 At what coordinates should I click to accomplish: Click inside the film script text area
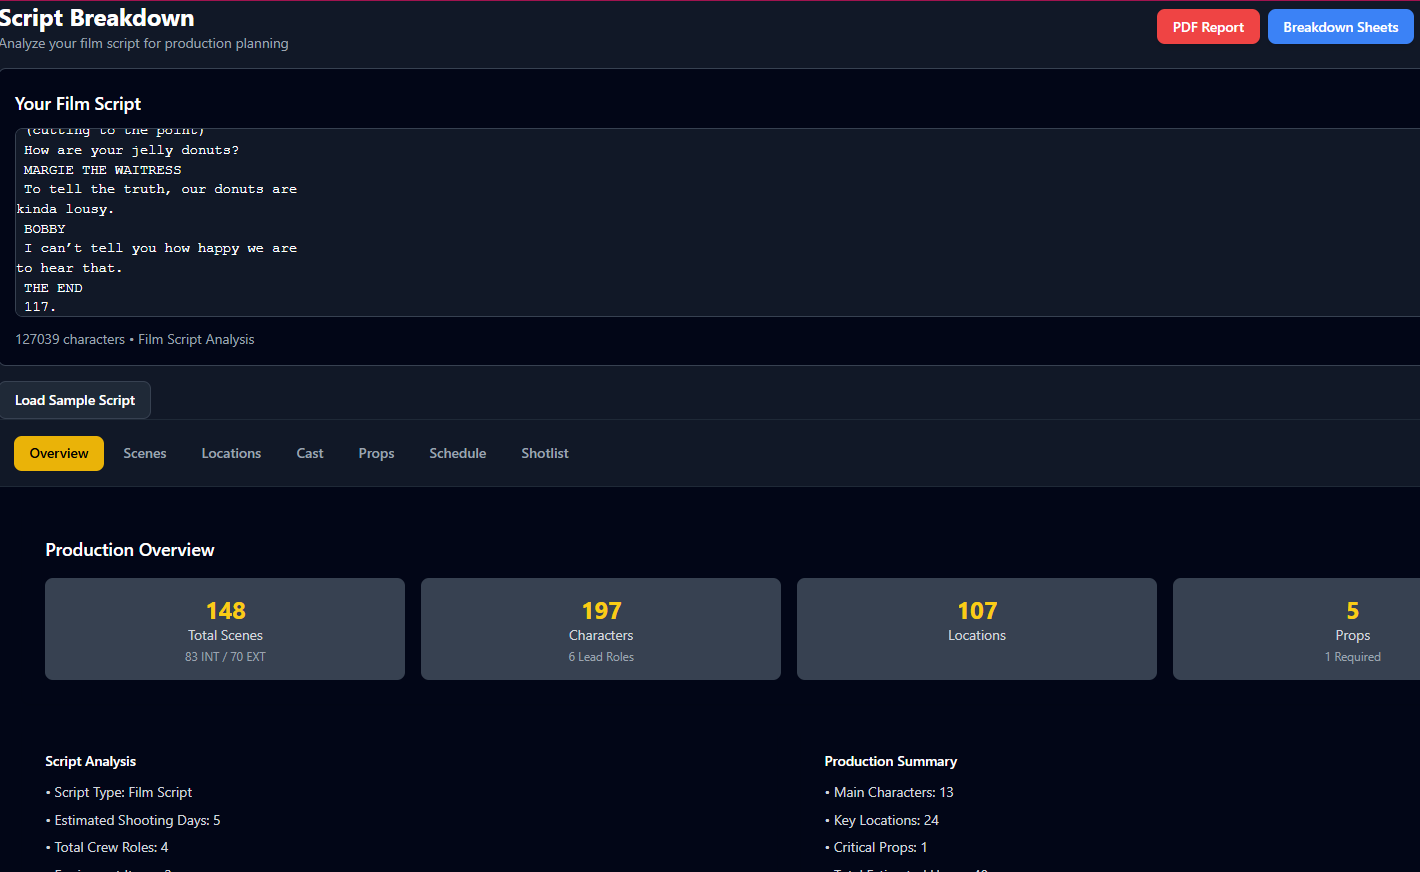(x=717, y=222)
